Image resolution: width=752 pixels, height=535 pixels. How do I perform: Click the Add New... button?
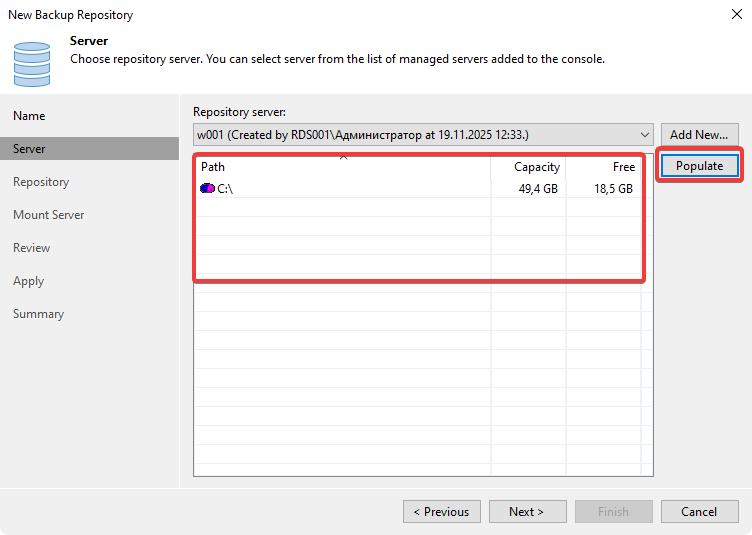click(x=699, y=135)
